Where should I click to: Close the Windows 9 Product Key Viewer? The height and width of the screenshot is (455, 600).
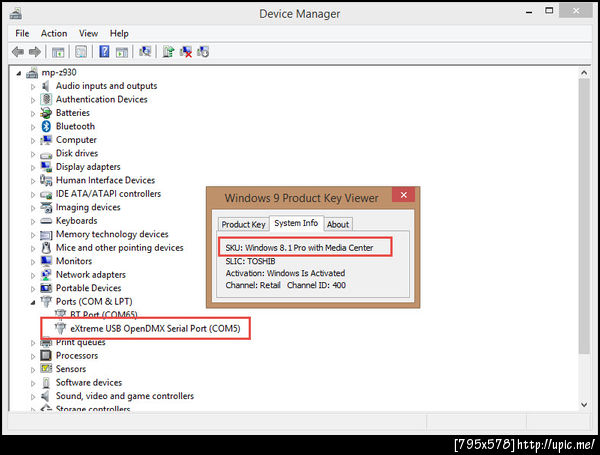coord(403,195)
